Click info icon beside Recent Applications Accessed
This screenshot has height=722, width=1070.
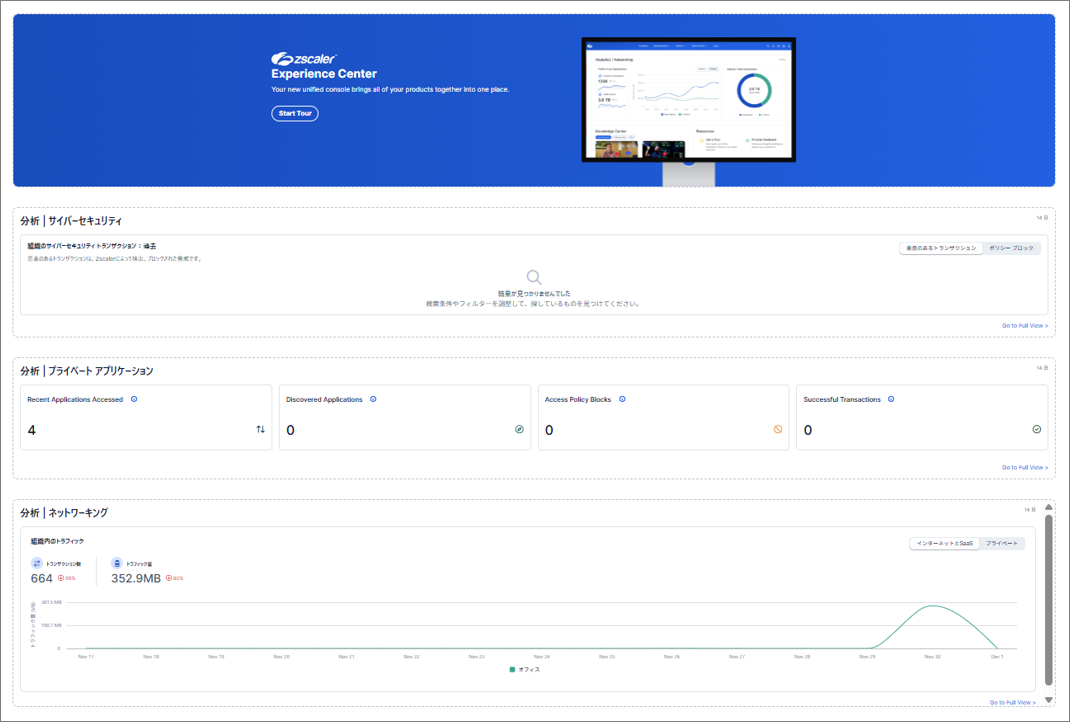click(x=134, y=399)
